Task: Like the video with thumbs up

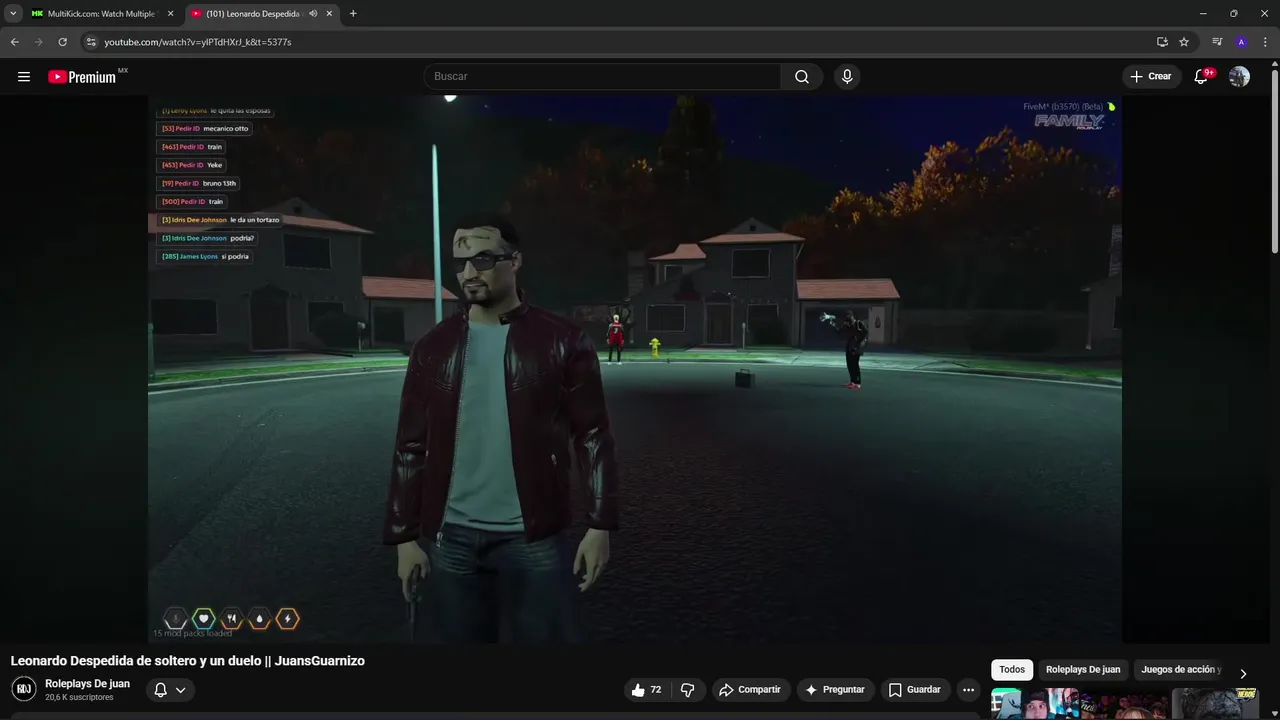Action: point(646,690)
